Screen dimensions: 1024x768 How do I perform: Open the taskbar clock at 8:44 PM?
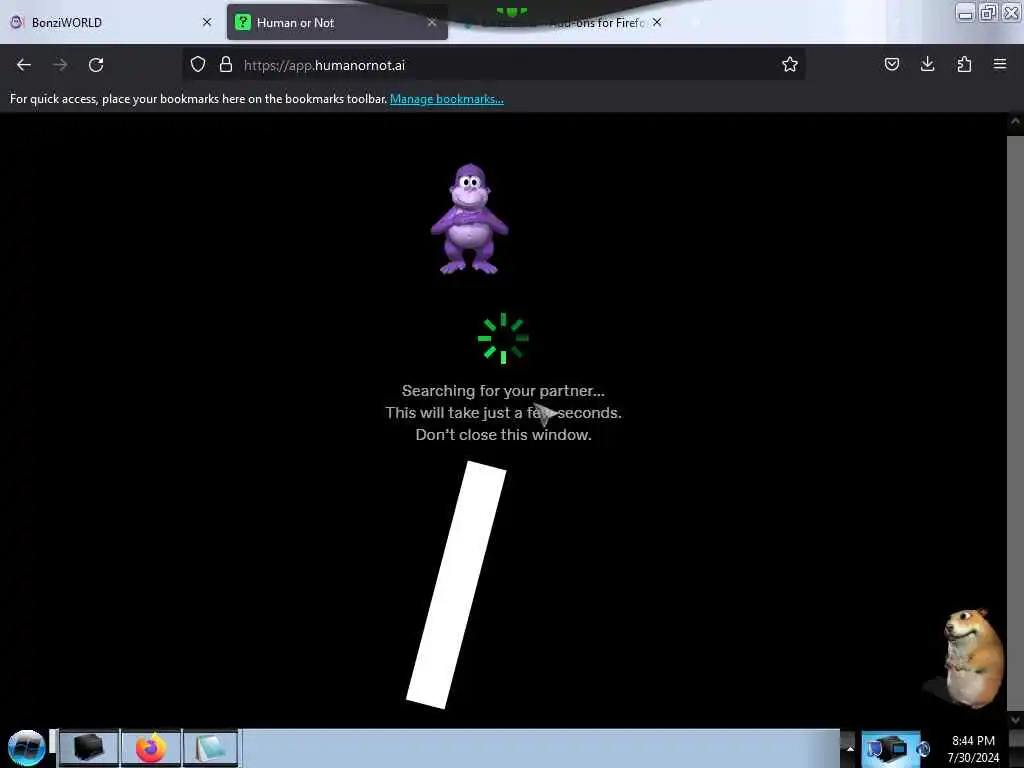[973, 748]
